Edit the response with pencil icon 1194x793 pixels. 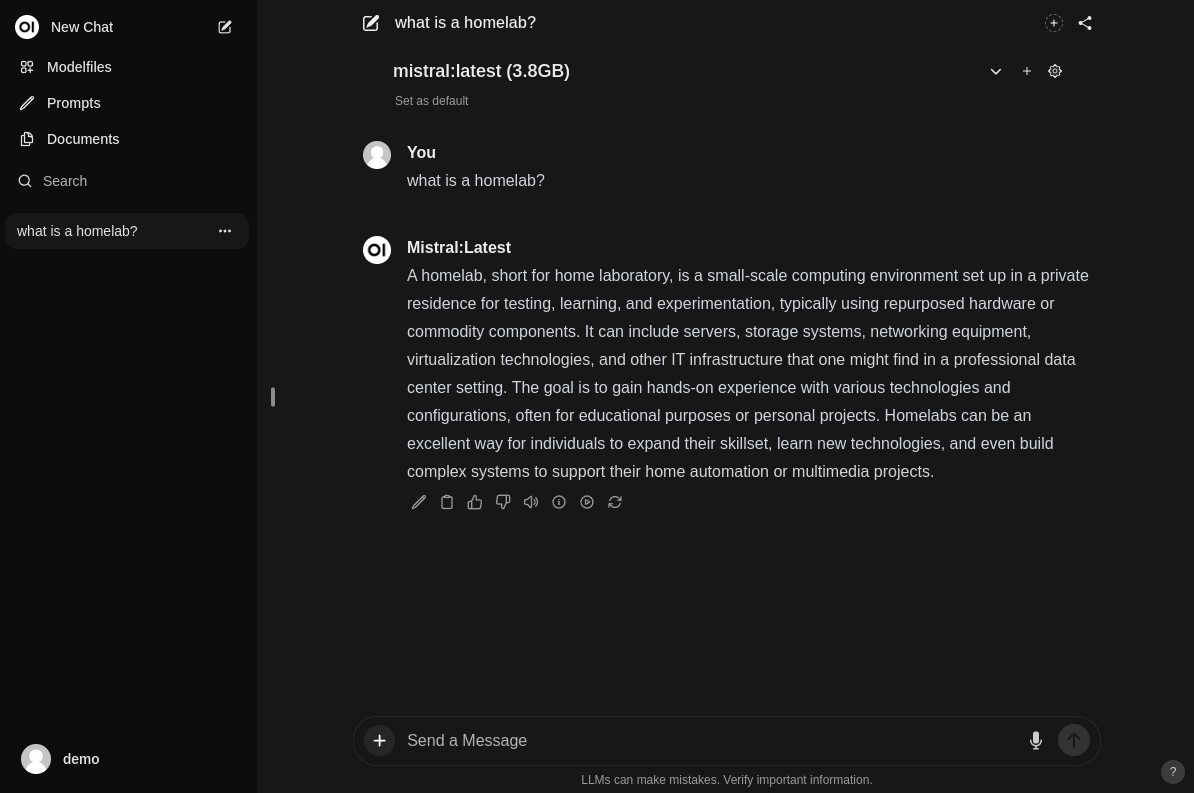[x=419, y=502]
